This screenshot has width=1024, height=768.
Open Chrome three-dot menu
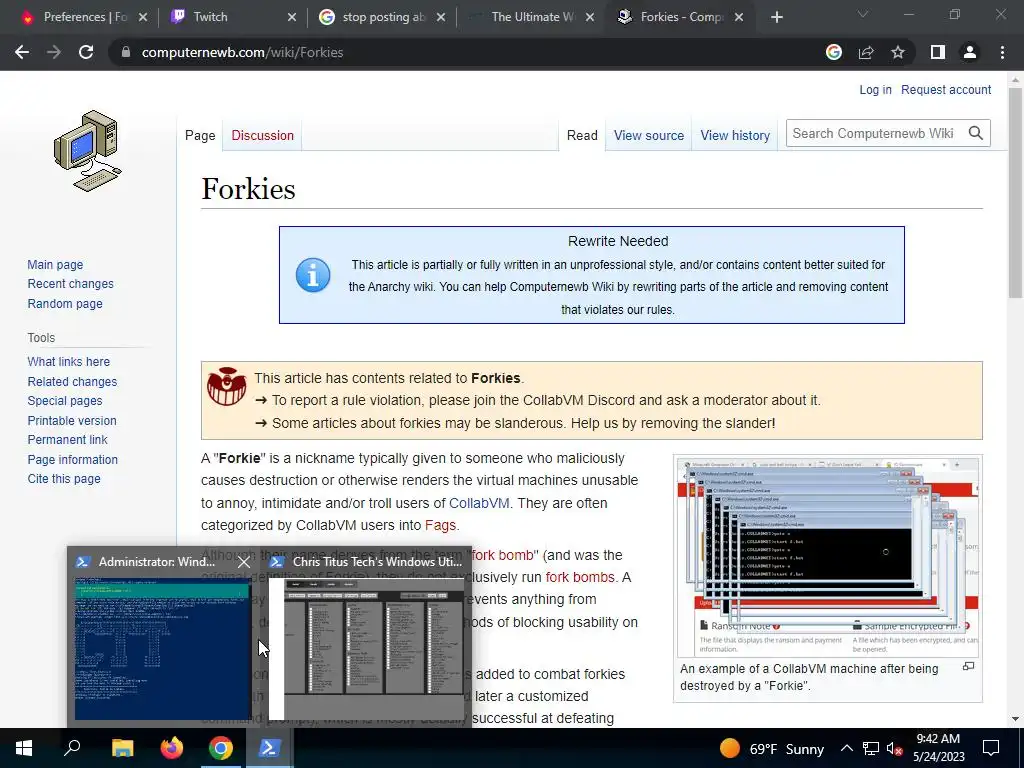tap(1002, 52)
